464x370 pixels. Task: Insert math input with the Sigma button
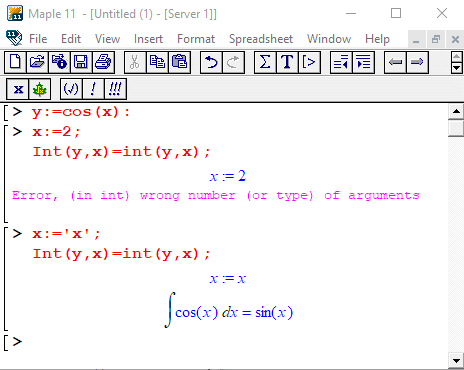click(265, 62)
